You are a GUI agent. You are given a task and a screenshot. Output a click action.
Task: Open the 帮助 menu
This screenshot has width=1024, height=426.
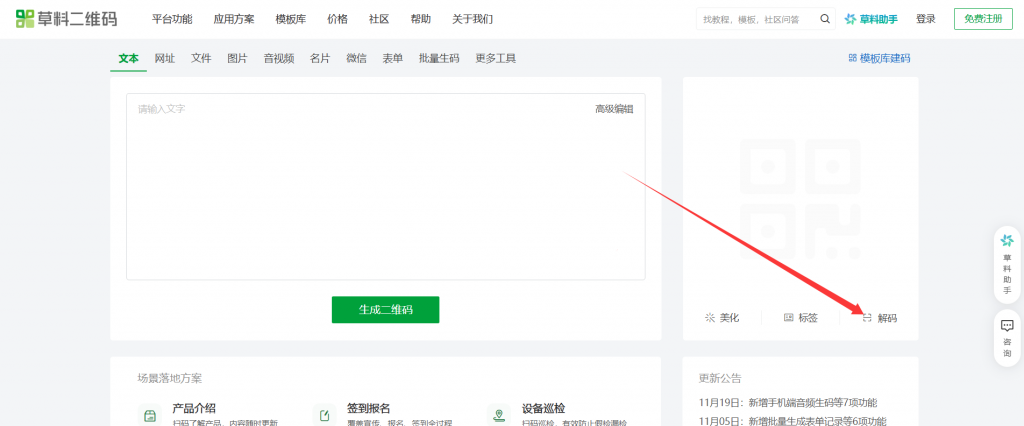click(x=421, y=19)
